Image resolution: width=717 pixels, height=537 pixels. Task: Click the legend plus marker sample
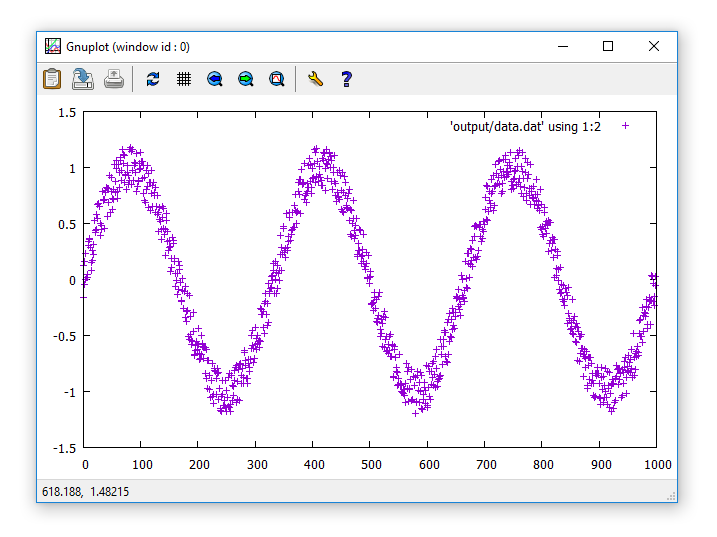(626, 126)
